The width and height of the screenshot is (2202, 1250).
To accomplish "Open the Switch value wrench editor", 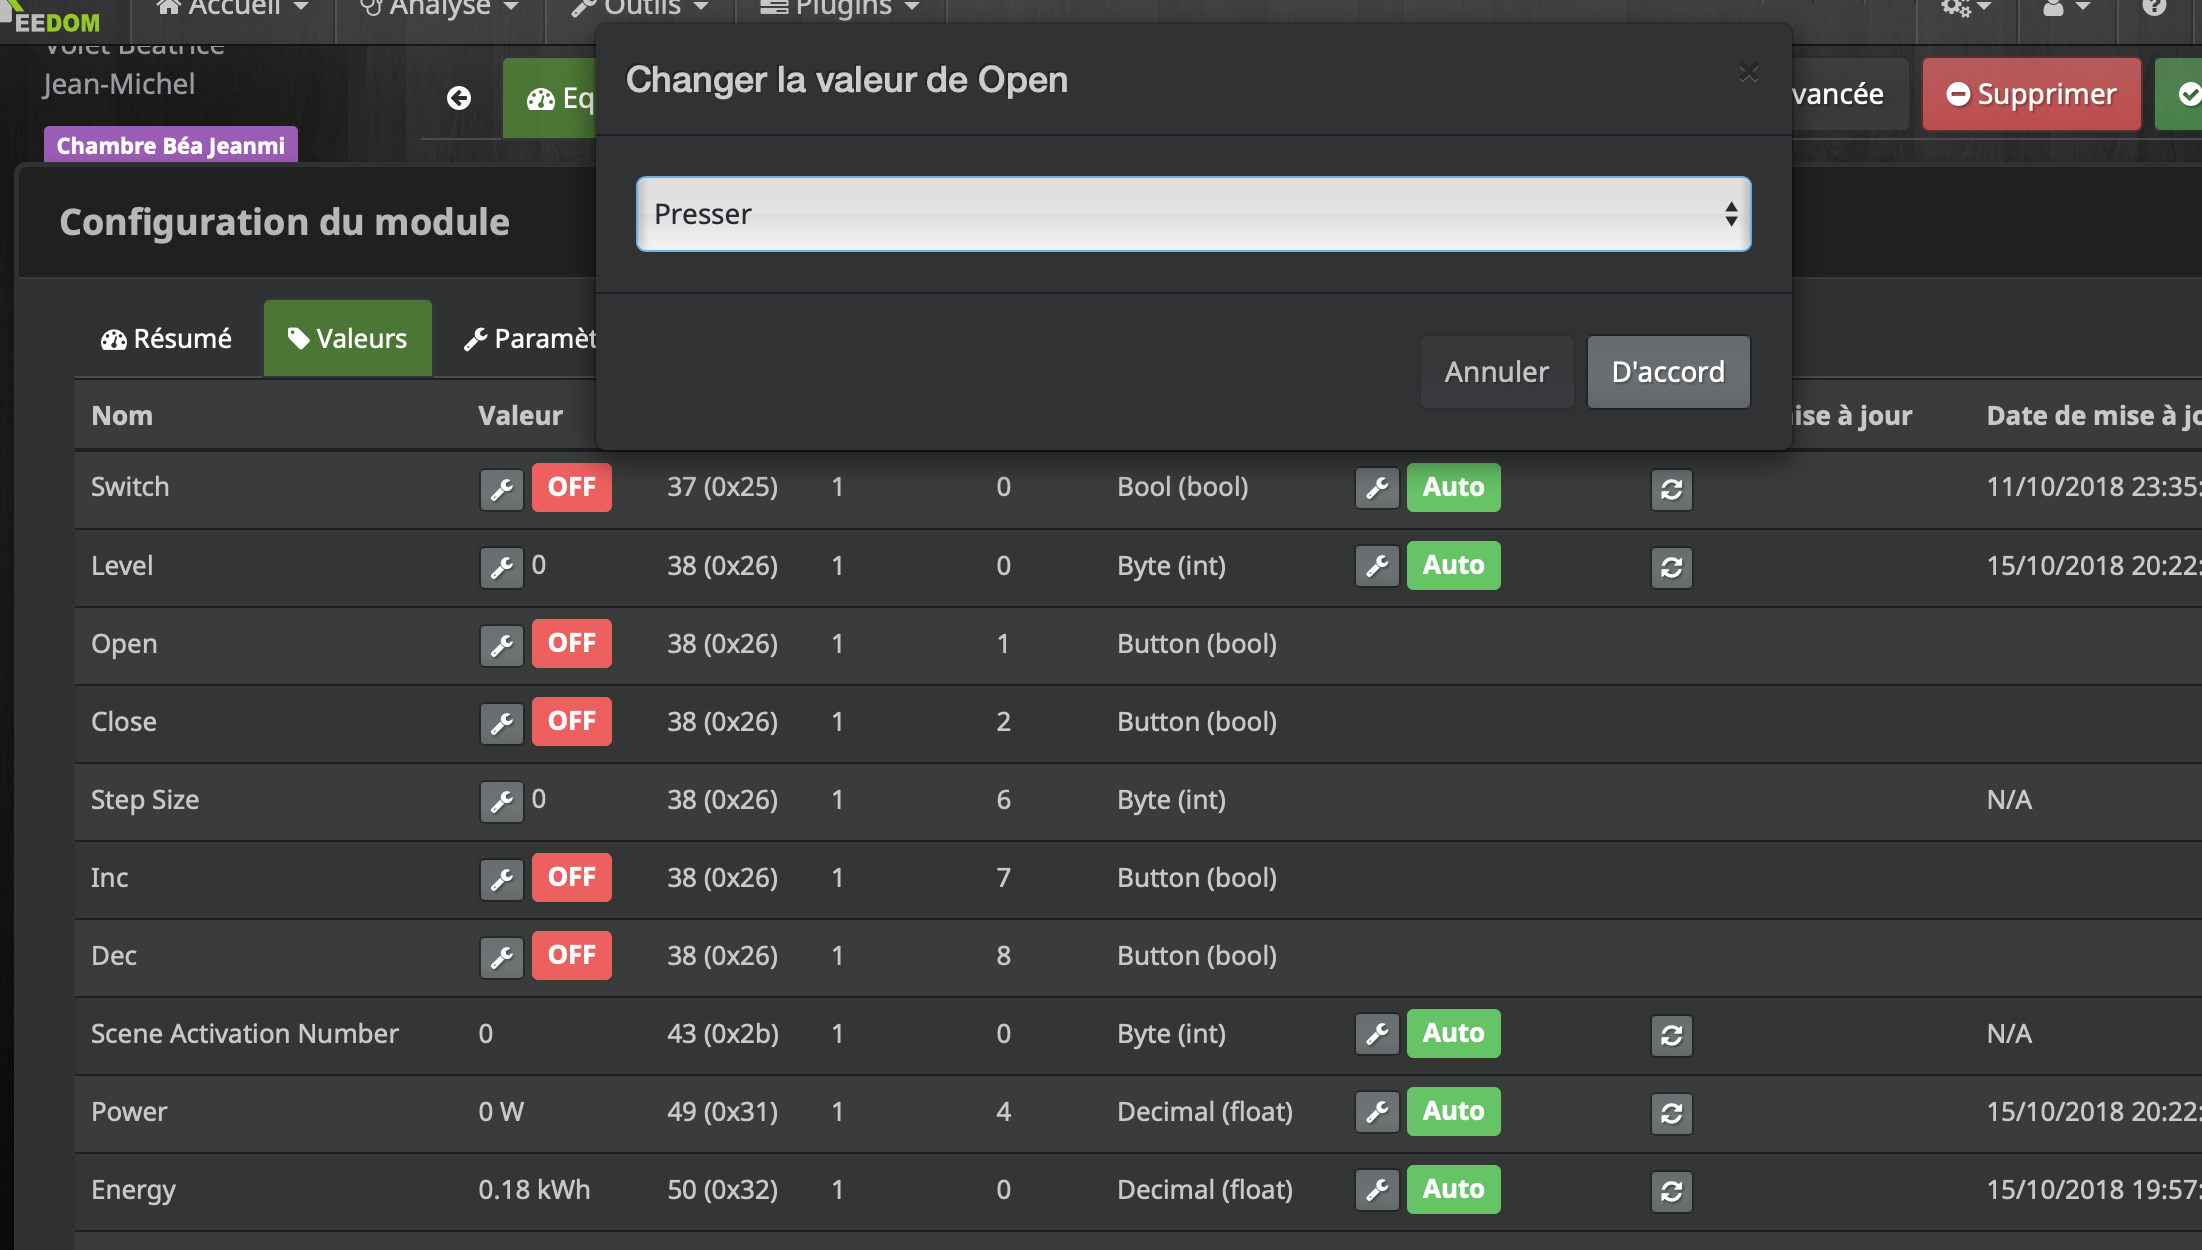I will coord(502,488).
